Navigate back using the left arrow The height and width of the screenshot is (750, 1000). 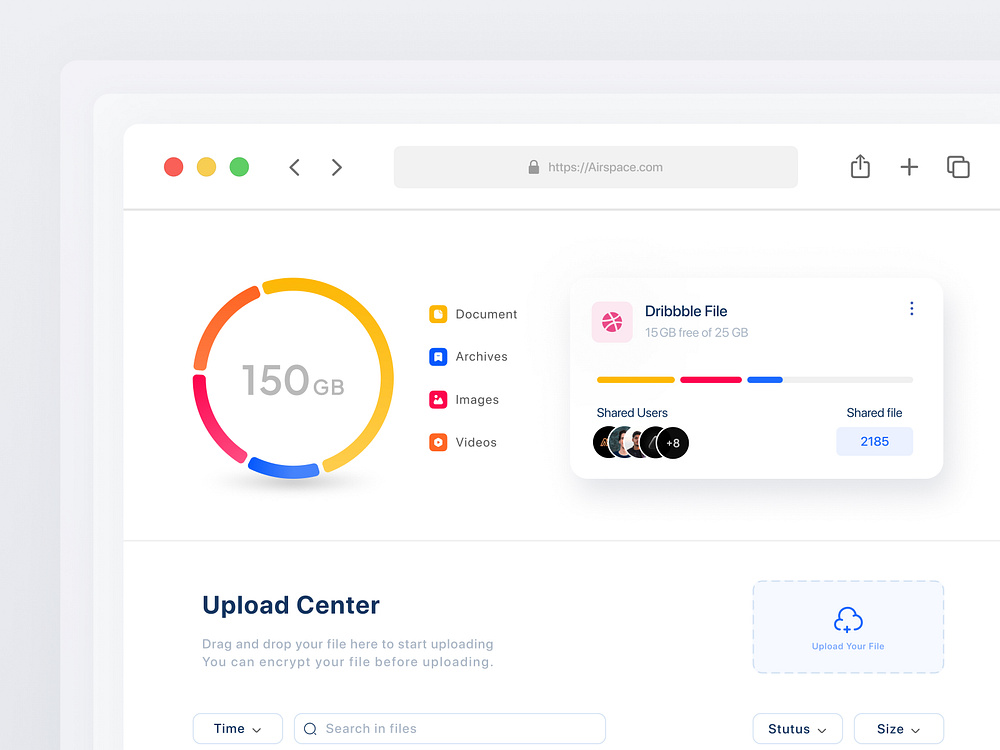294,167
